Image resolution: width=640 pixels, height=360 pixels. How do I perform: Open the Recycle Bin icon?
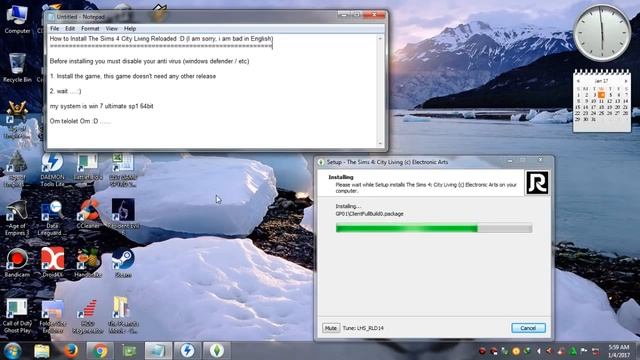pos(17,68)
